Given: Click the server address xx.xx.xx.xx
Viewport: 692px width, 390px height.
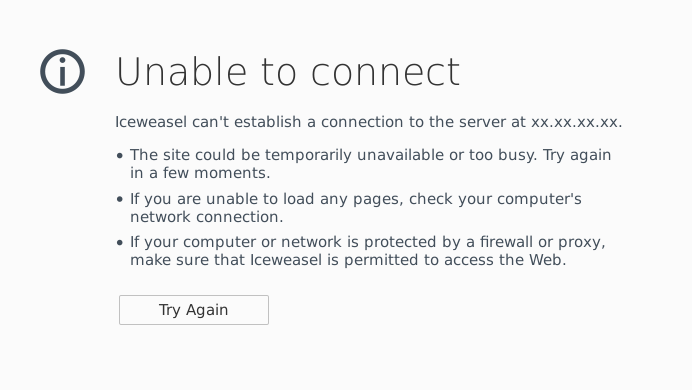Looking at the screenshot, I should 576,122.
